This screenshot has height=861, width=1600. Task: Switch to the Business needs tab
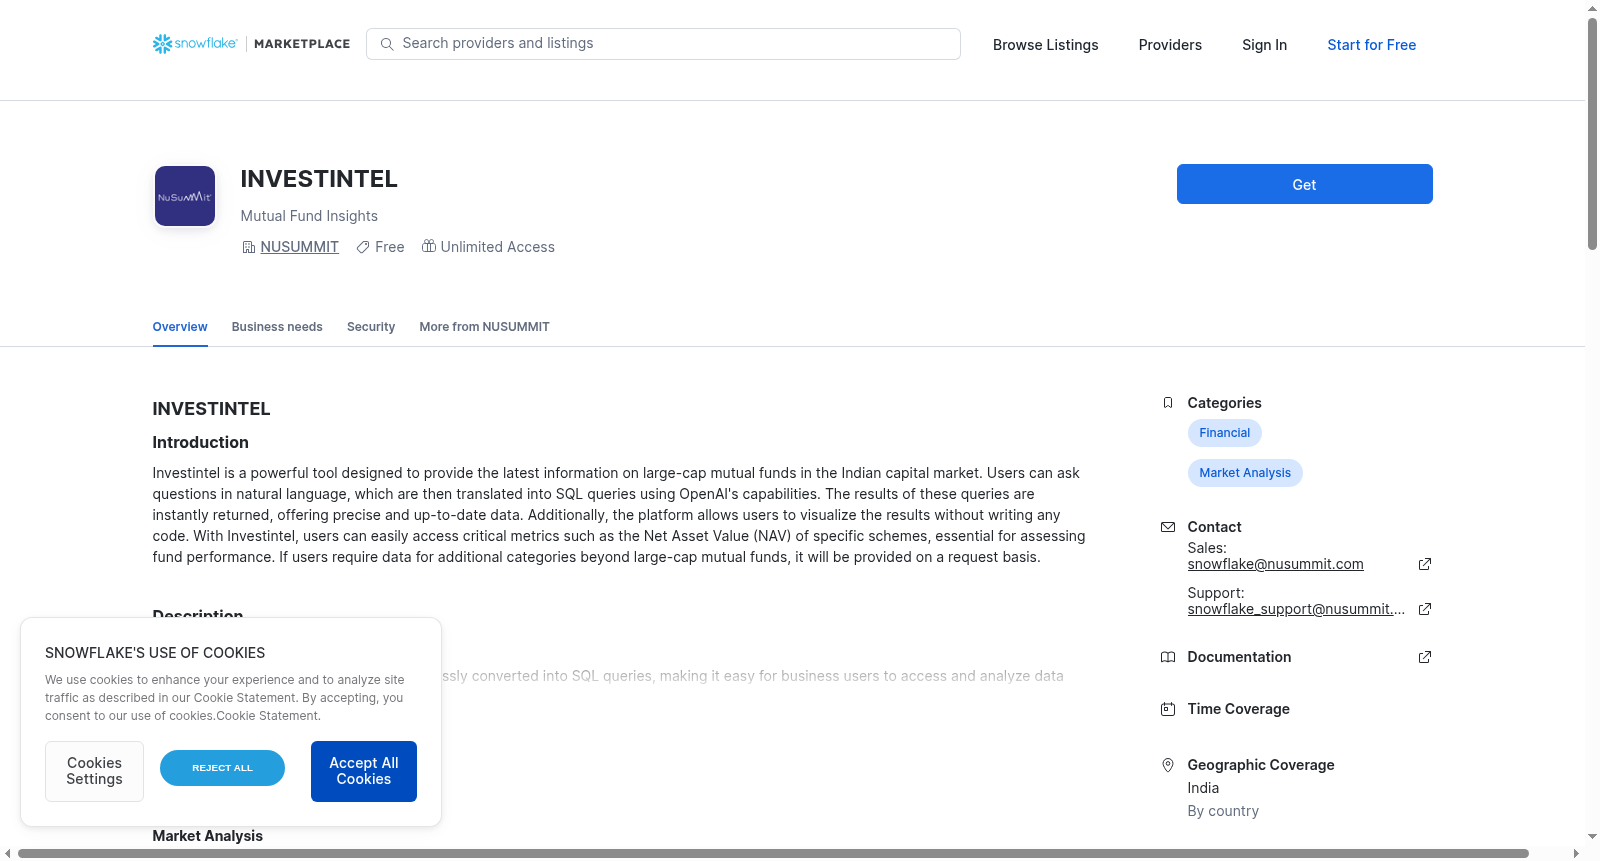pyautogui.click(x=277, y=327)
